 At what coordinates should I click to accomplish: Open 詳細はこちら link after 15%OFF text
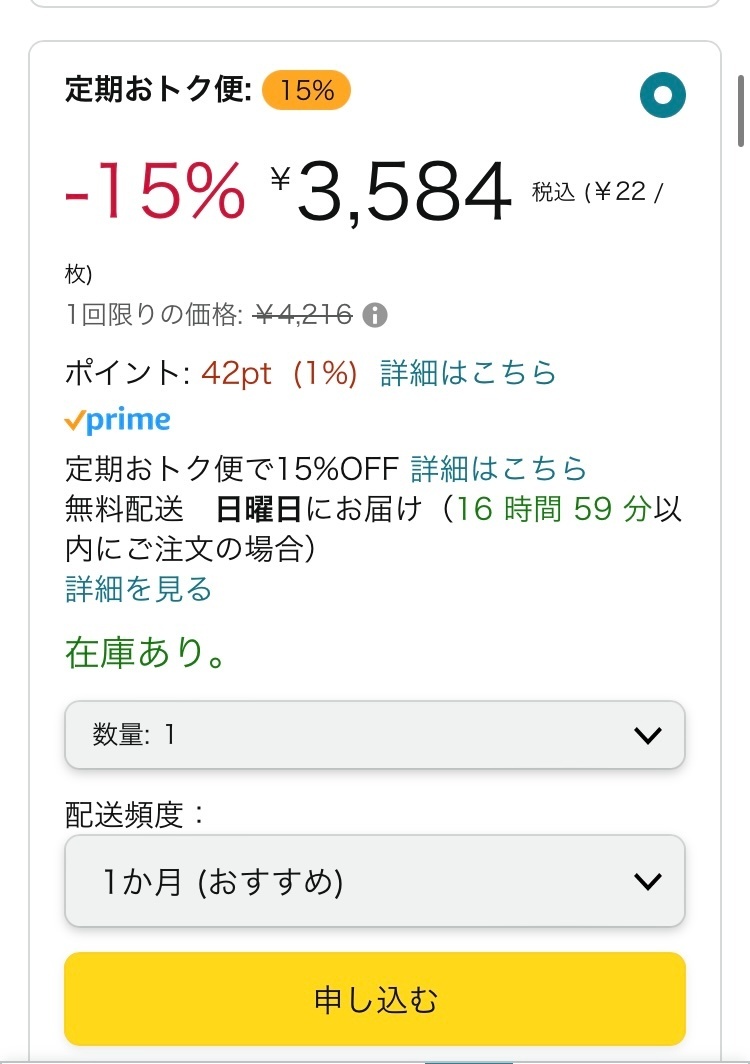point(498,468)
